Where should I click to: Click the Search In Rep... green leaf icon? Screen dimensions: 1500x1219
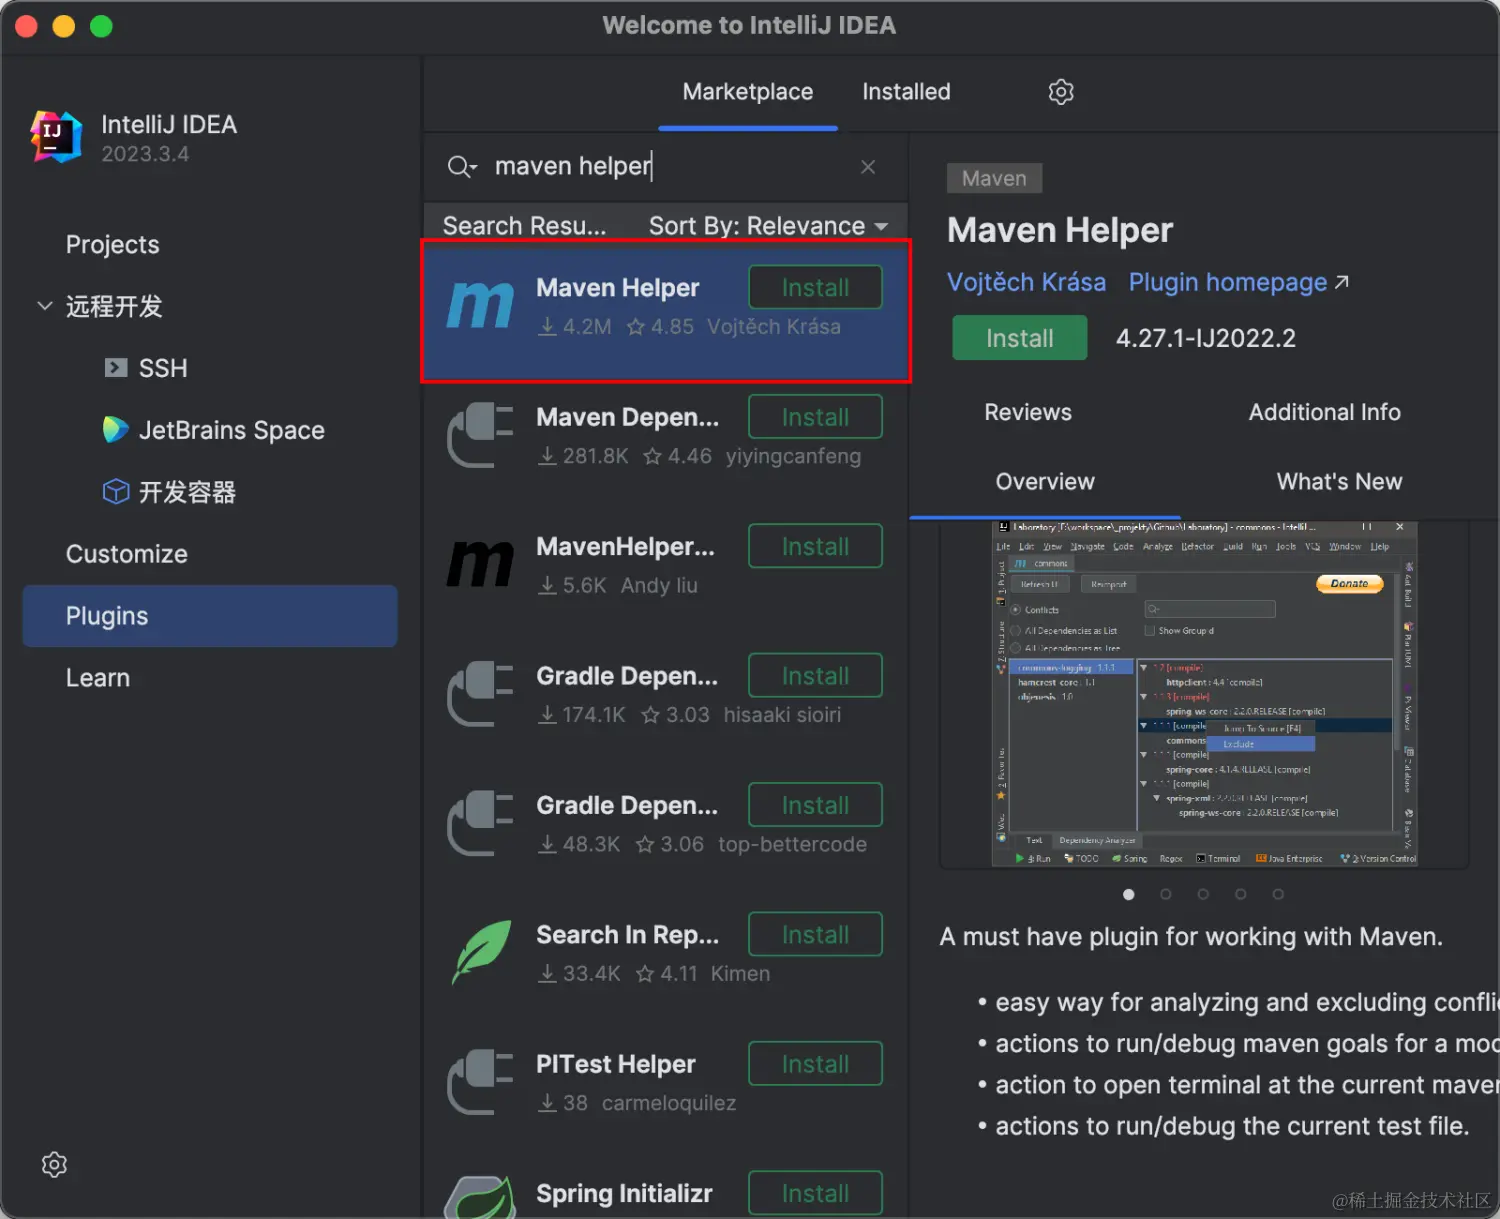click(x=481, y=952)
